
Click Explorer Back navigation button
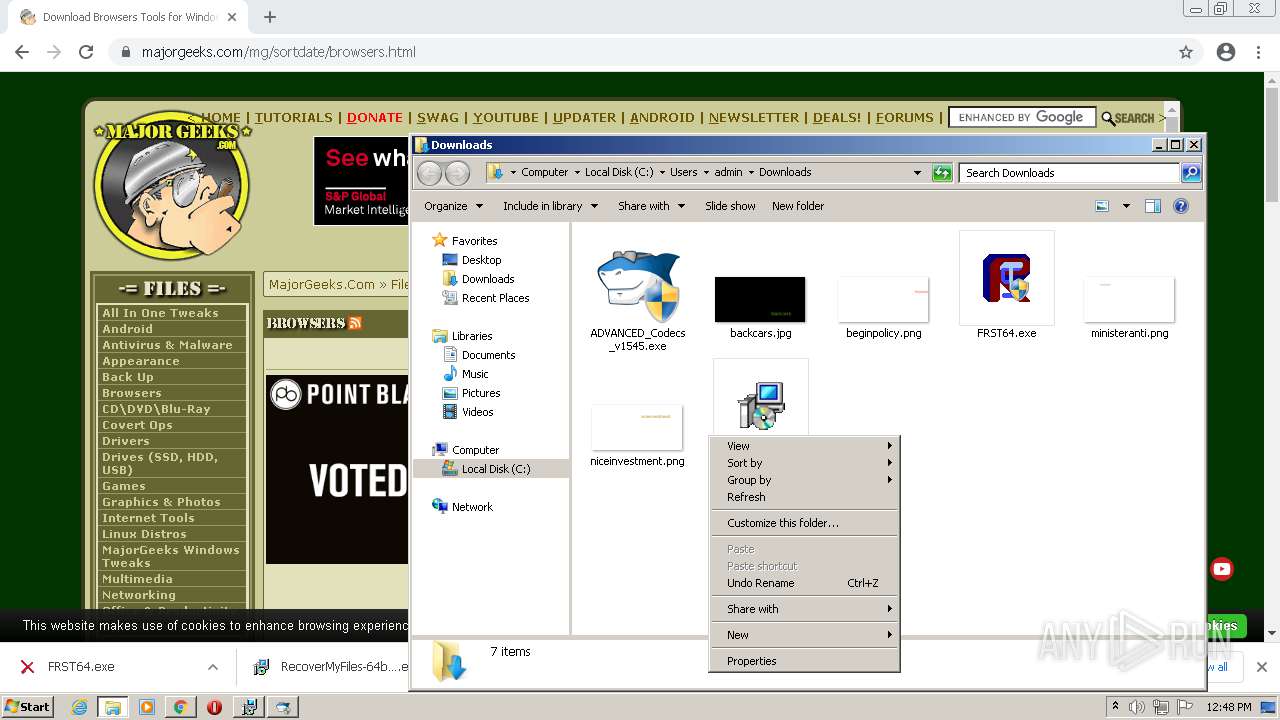pyautogui.click(x=430, y=173)
